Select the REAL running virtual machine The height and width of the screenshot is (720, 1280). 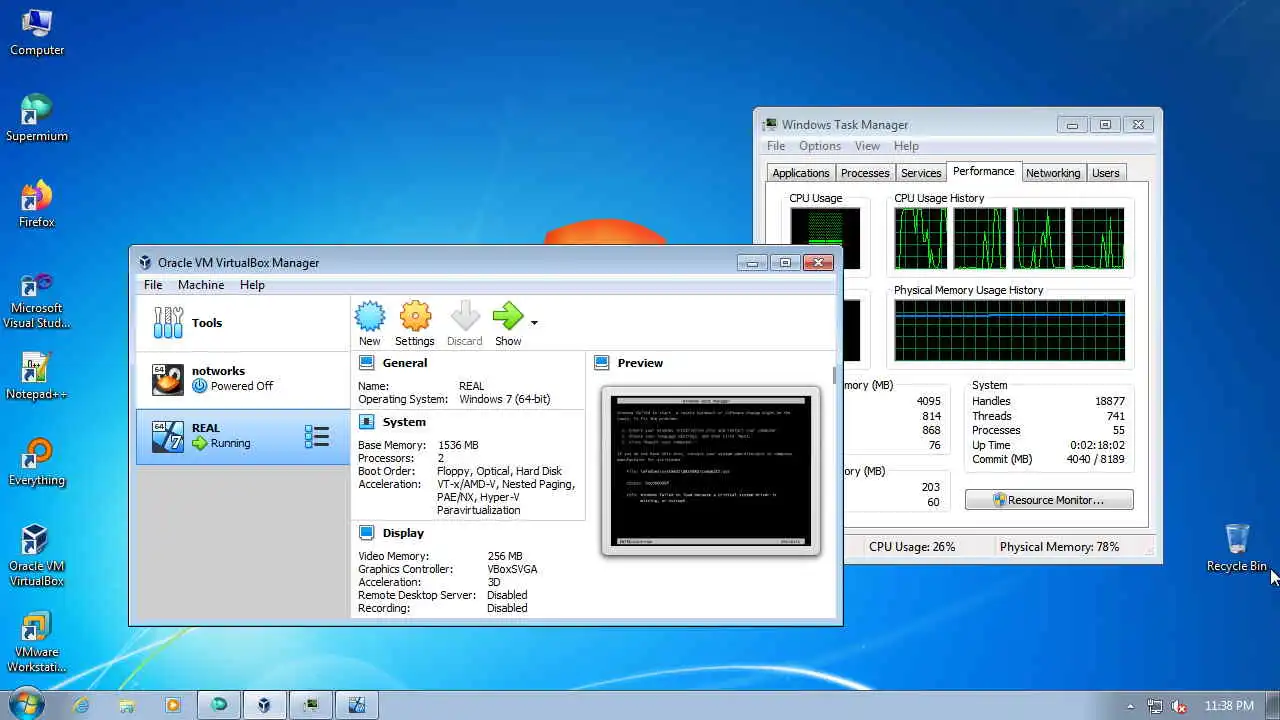point(243,436)
